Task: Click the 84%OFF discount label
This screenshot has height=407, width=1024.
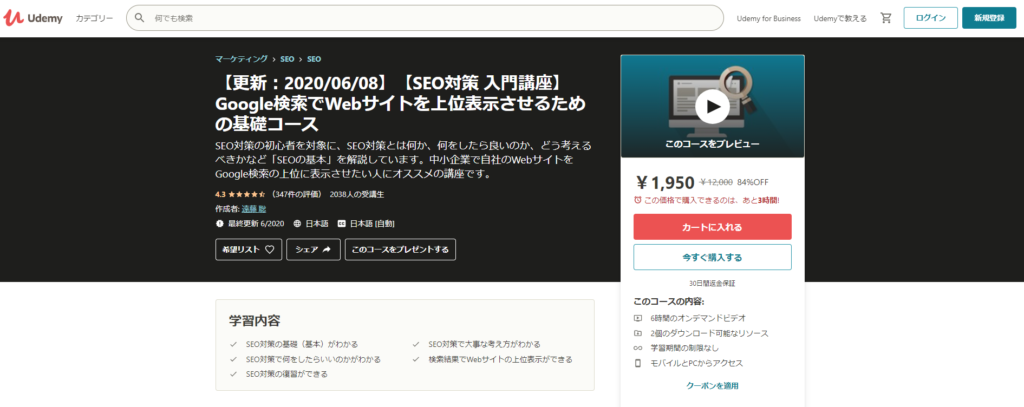Action: [x=754, y=182]
